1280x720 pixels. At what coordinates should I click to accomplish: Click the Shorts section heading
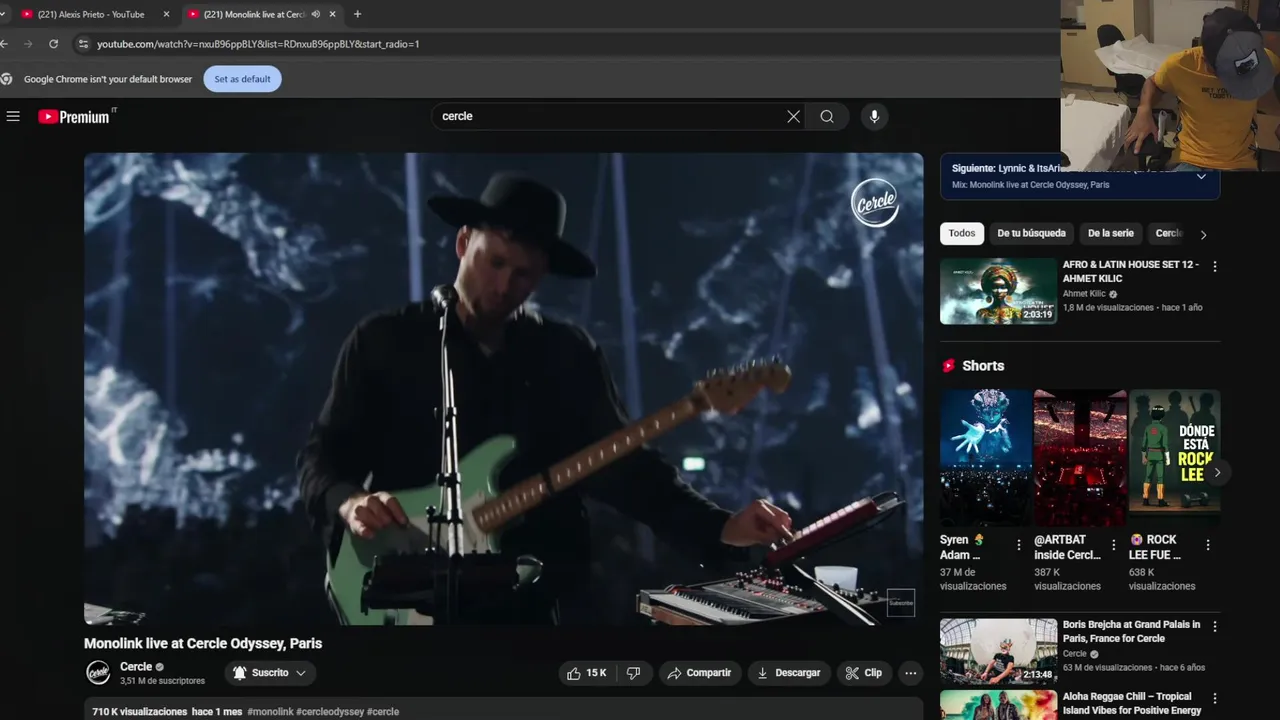tap(983, 366)
